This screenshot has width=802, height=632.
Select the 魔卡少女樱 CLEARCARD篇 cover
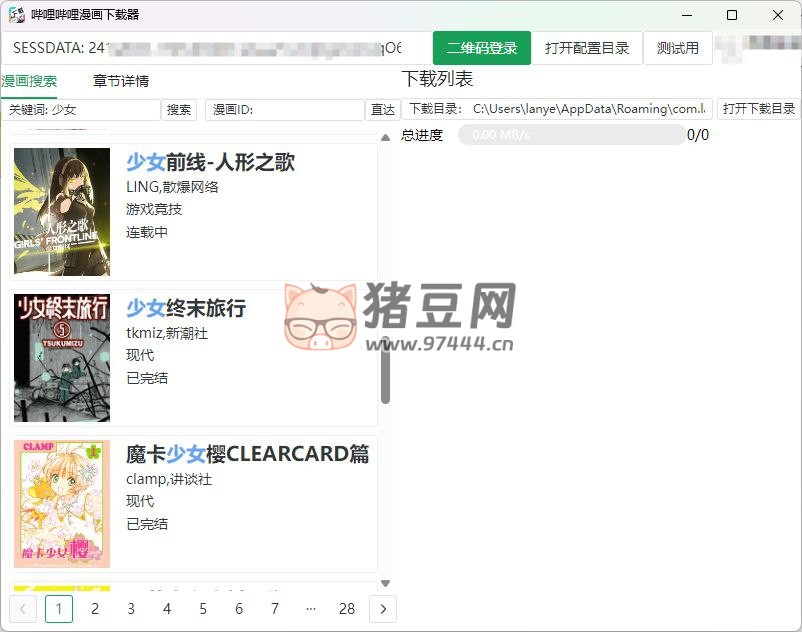[x=62, y=504]
